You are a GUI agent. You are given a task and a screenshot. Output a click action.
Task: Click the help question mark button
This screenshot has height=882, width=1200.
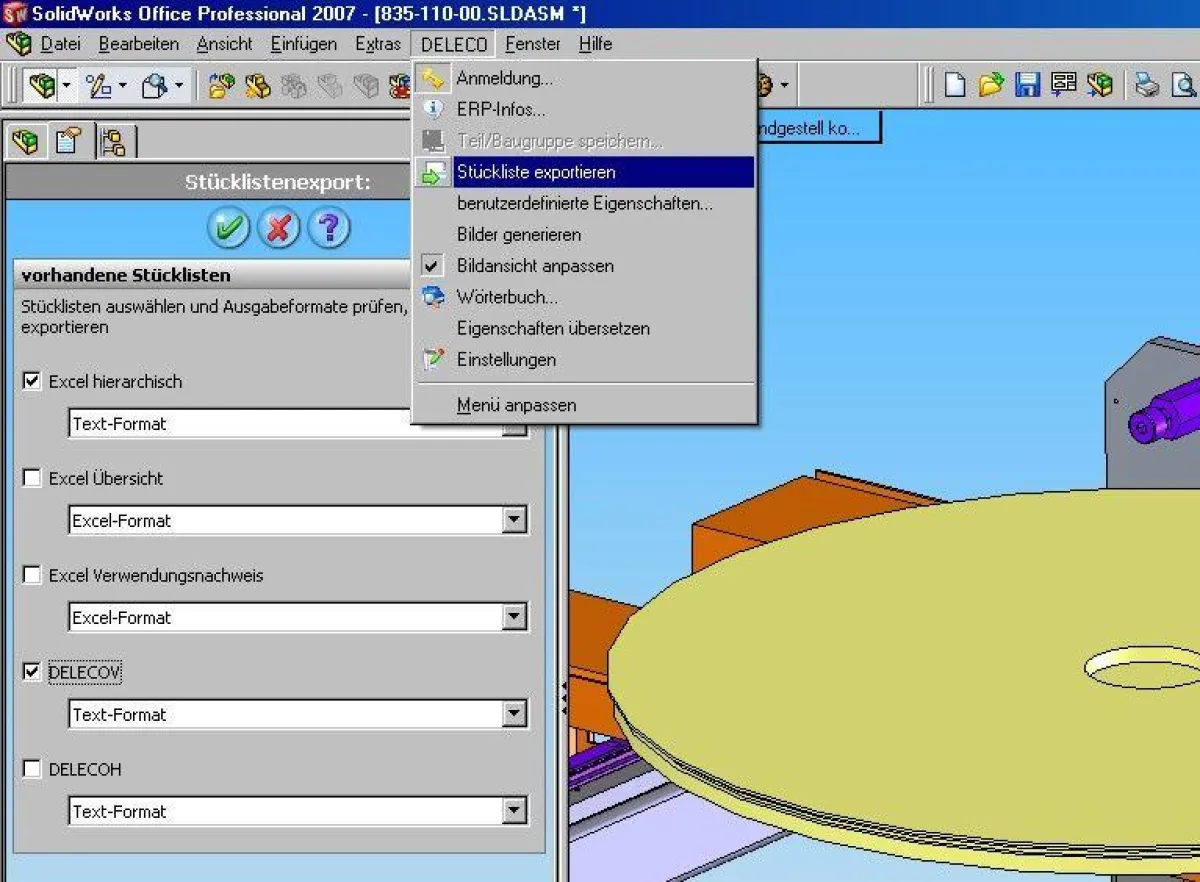pos(330,228)
